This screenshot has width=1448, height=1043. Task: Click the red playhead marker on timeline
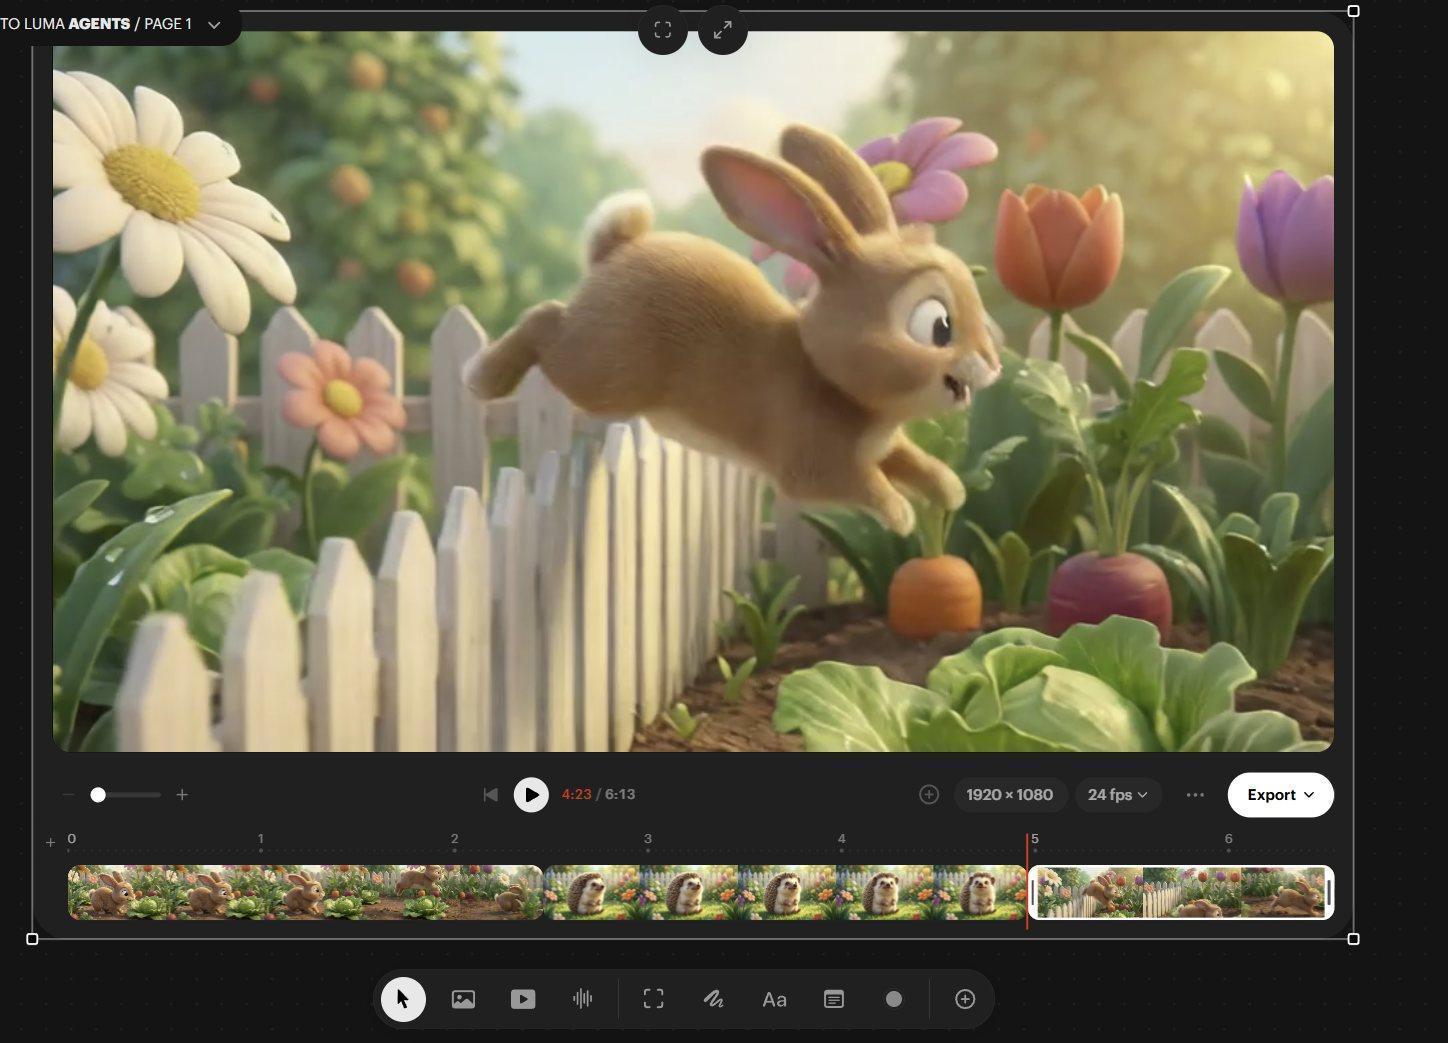tap(1027, 880)
